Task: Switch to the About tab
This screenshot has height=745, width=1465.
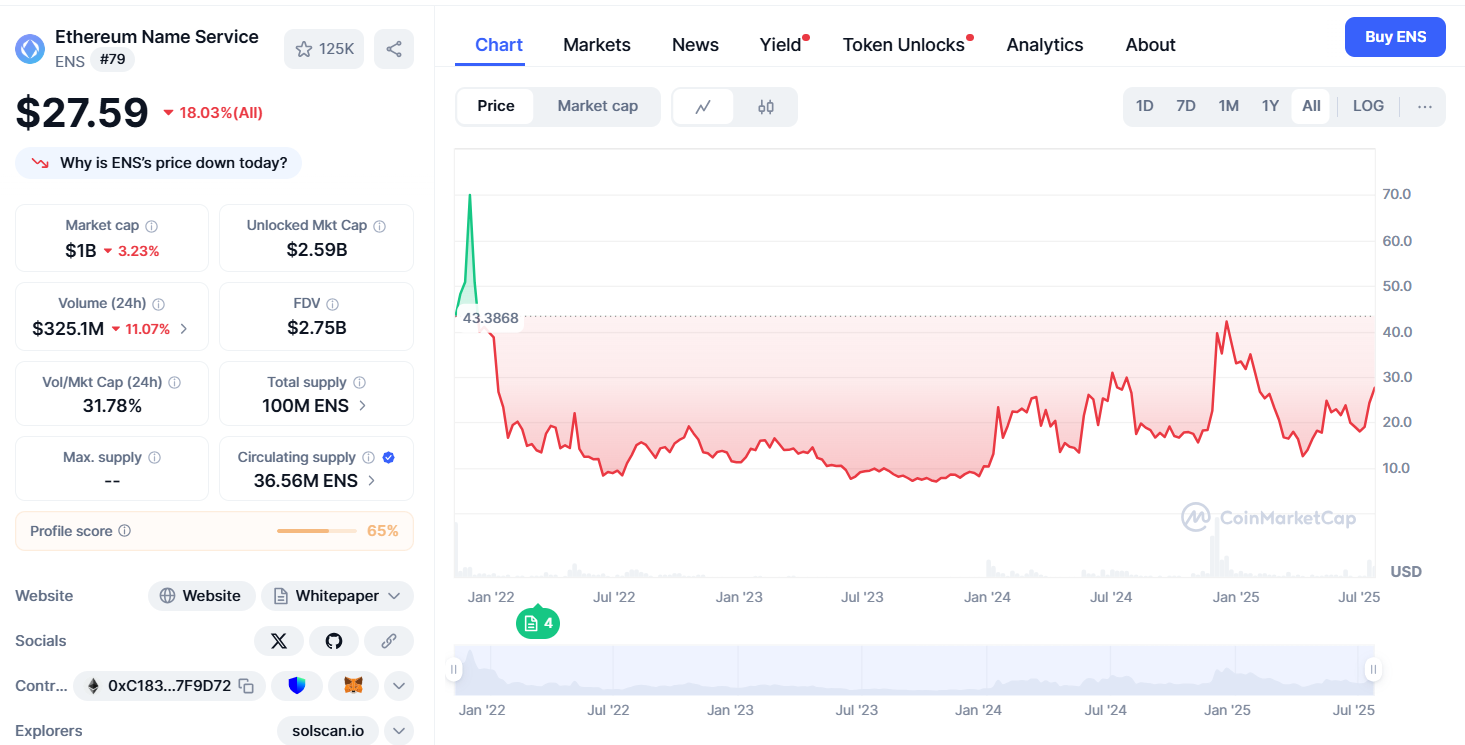Action: click(1150, 45)
